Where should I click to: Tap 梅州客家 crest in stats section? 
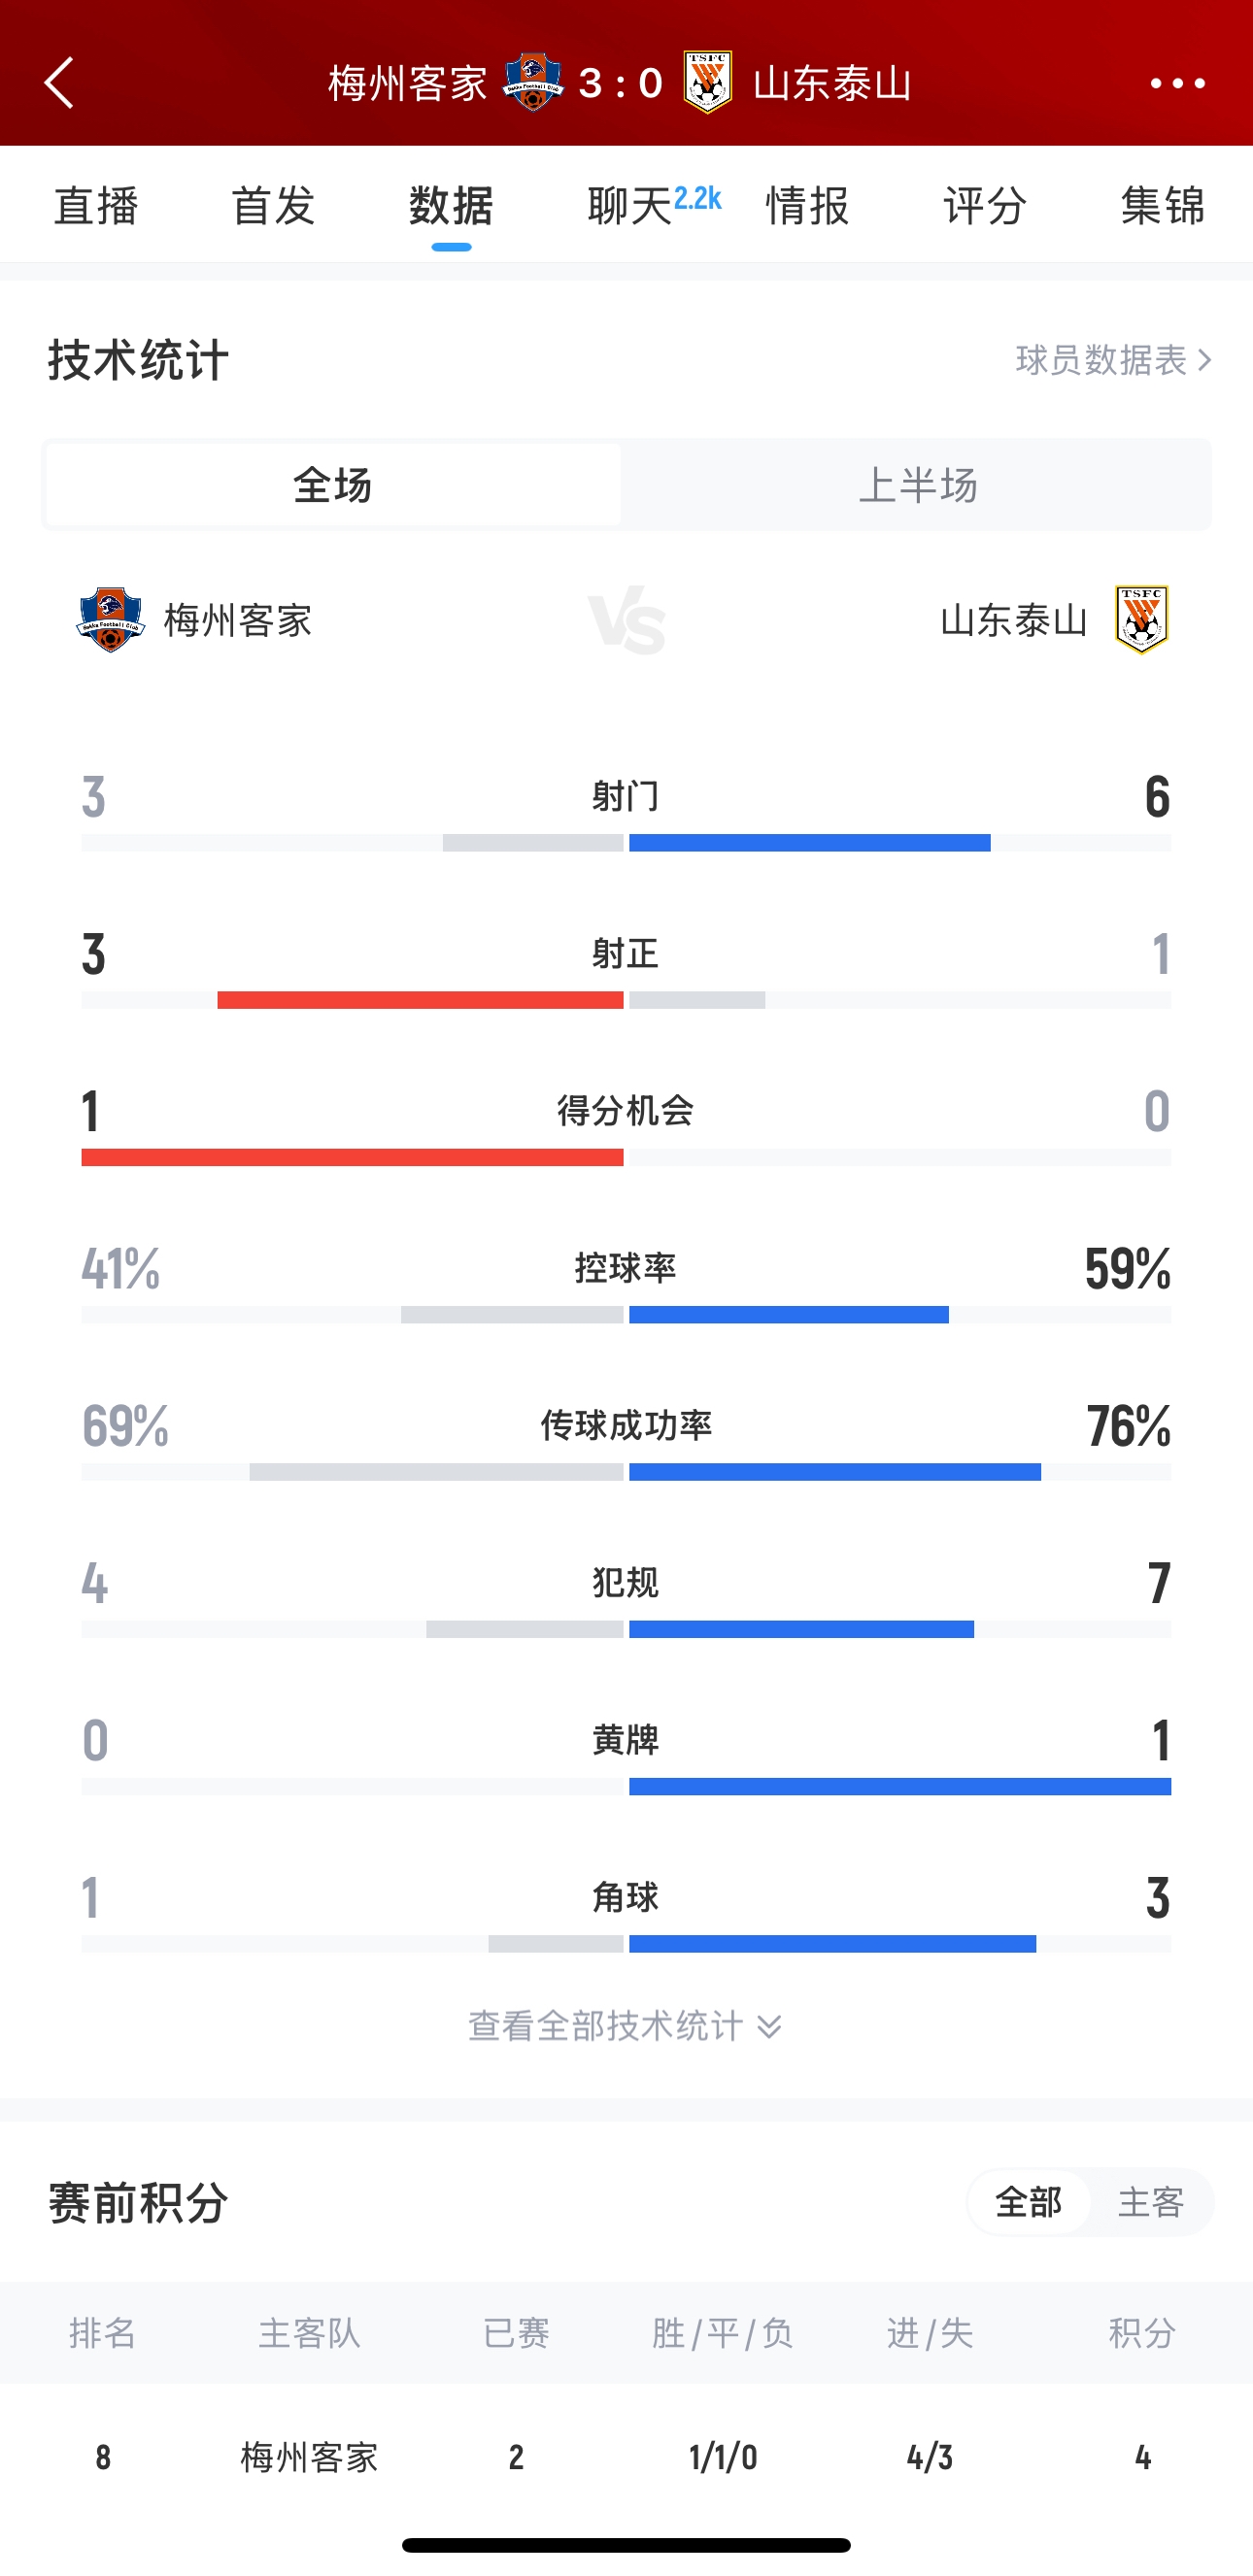pos(111,620)
